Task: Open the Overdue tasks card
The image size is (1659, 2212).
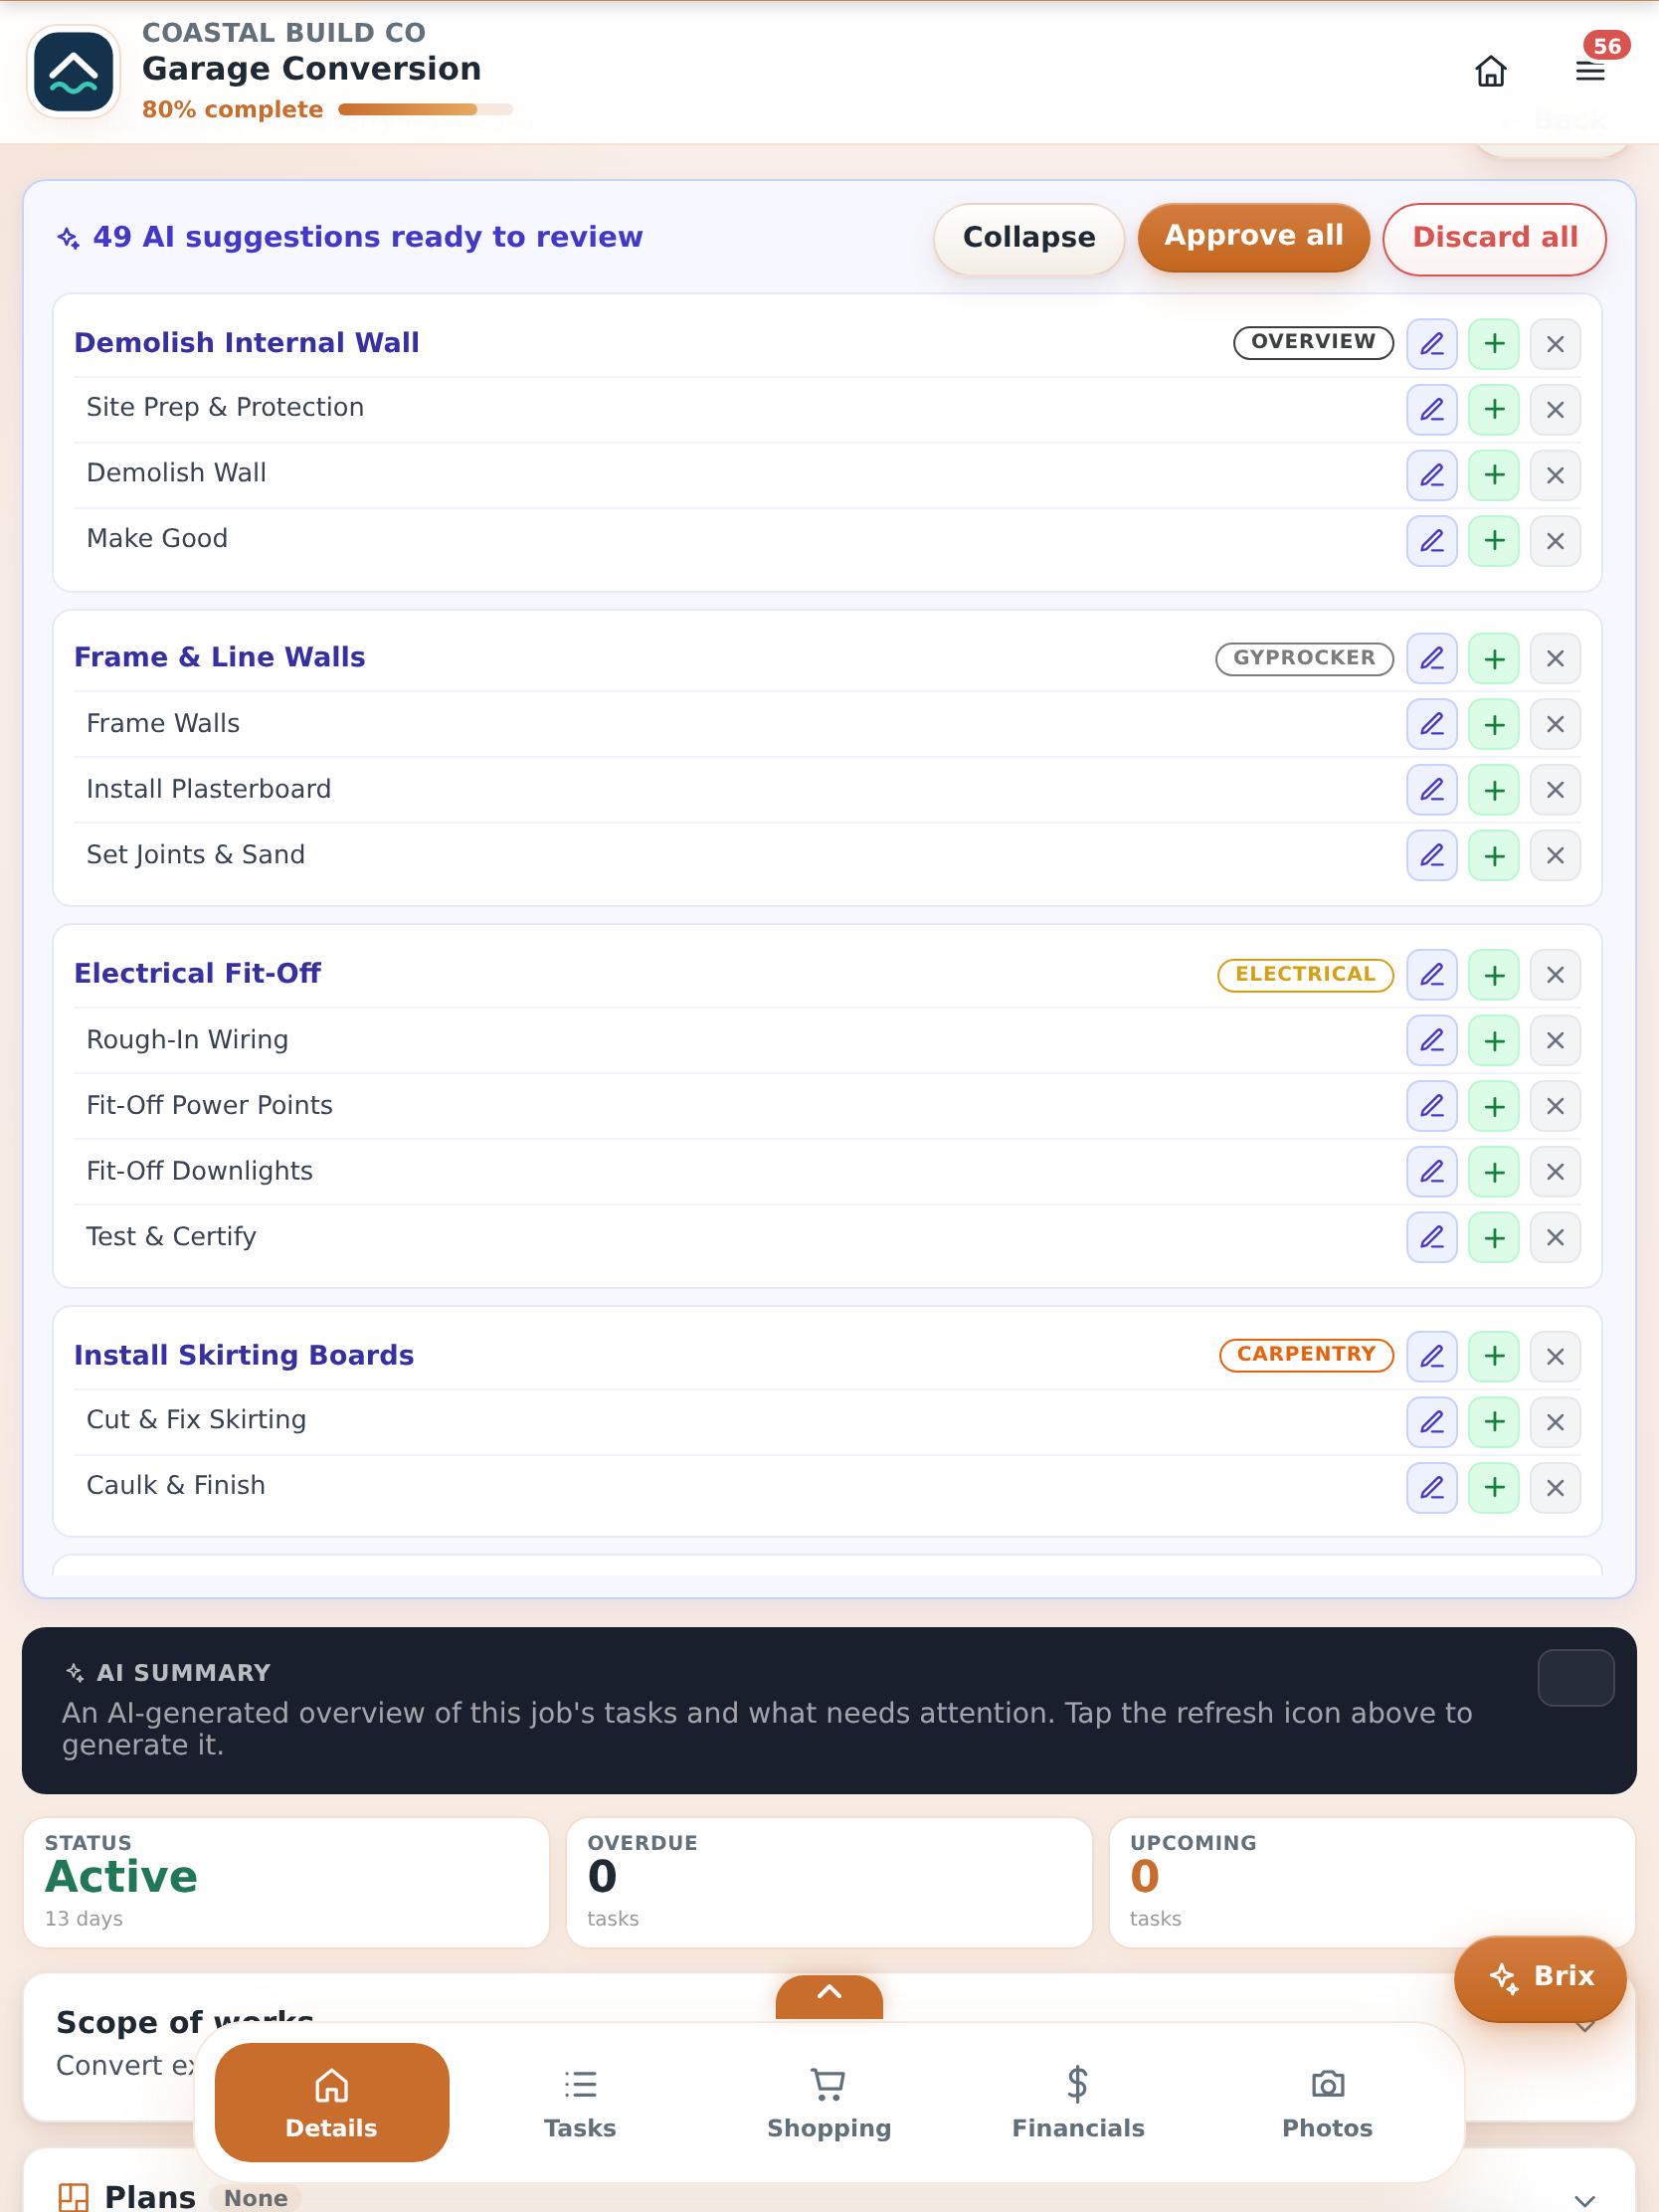Action: pos(829,1883)
